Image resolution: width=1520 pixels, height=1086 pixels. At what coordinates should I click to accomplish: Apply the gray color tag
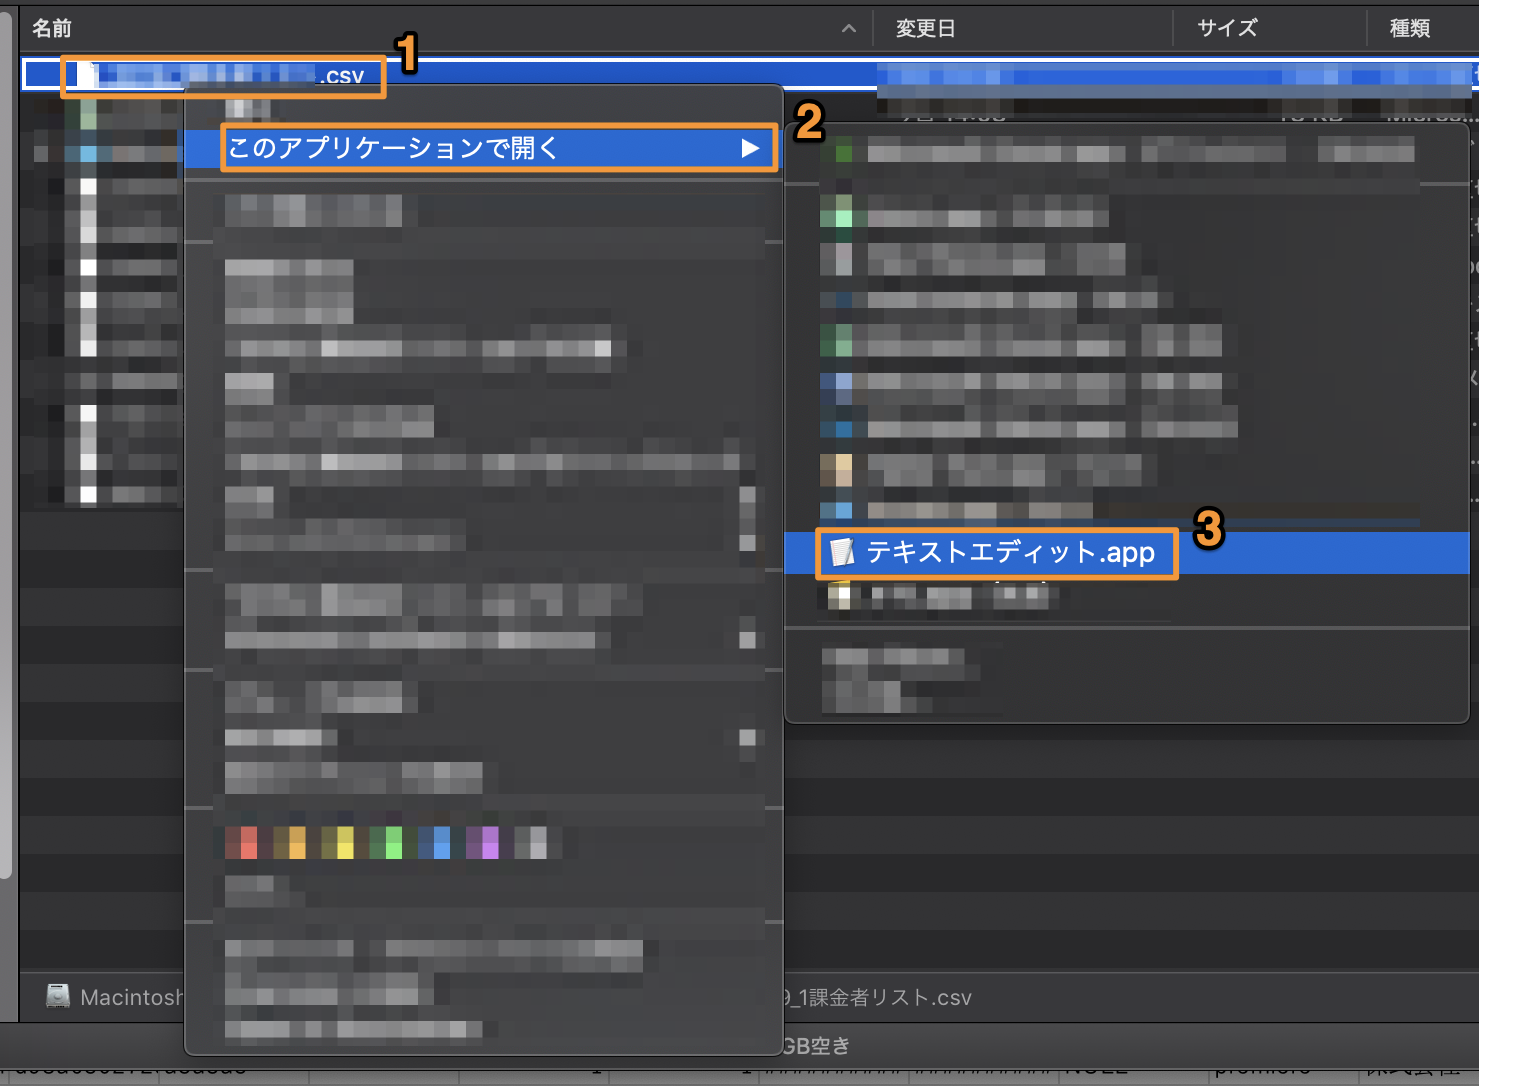[530, 843]
